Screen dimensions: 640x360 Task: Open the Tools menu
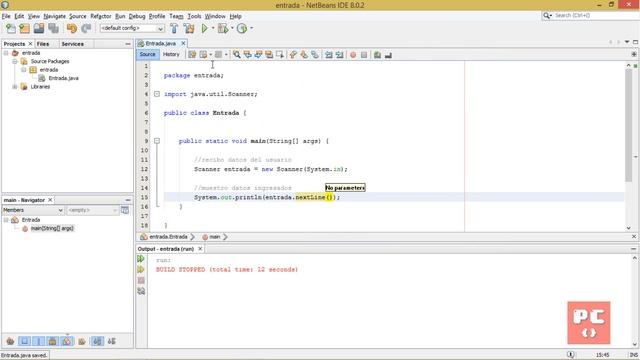point(194,16)
